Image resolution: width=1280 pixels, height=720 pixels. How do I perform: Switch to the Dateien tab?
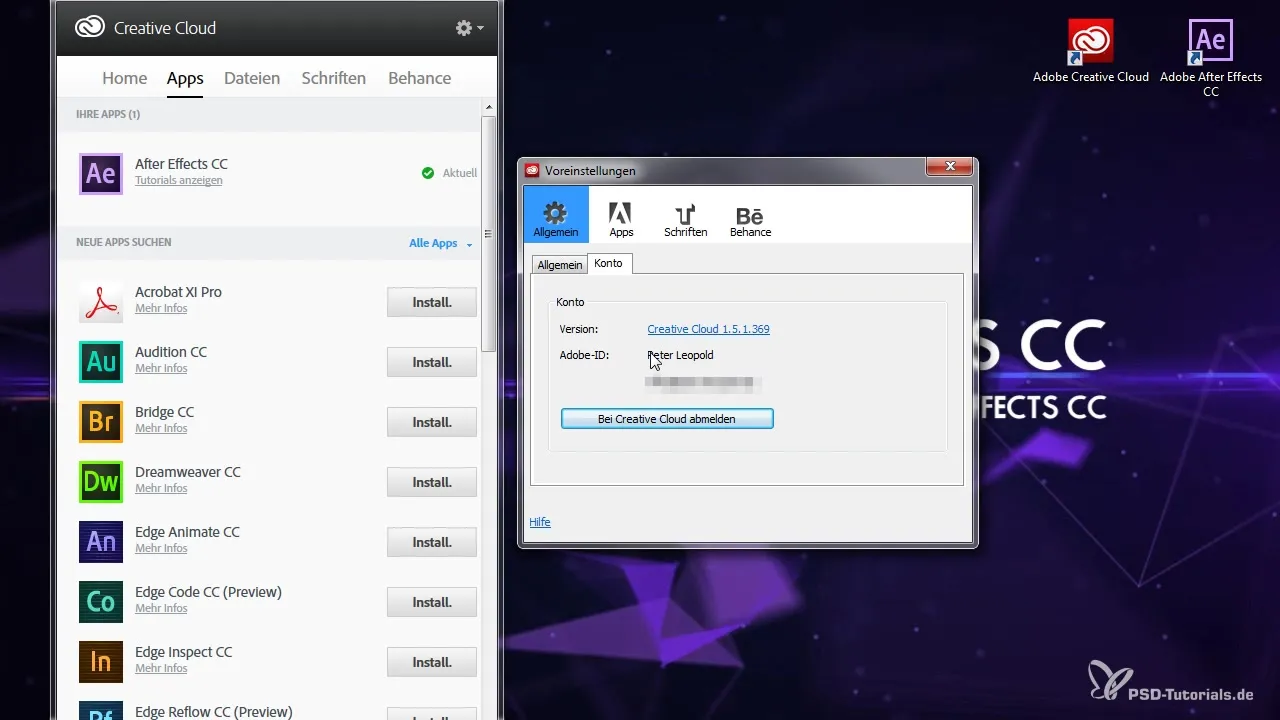tap(252, 78)
